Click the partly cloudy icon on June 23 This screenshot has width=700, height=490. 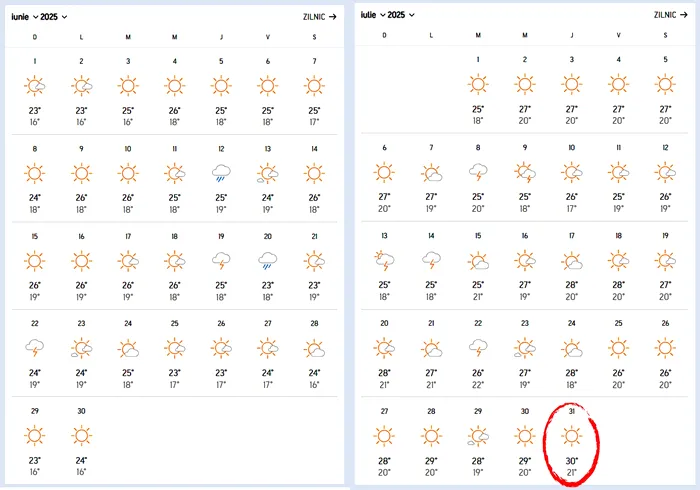tap(81, 348)
